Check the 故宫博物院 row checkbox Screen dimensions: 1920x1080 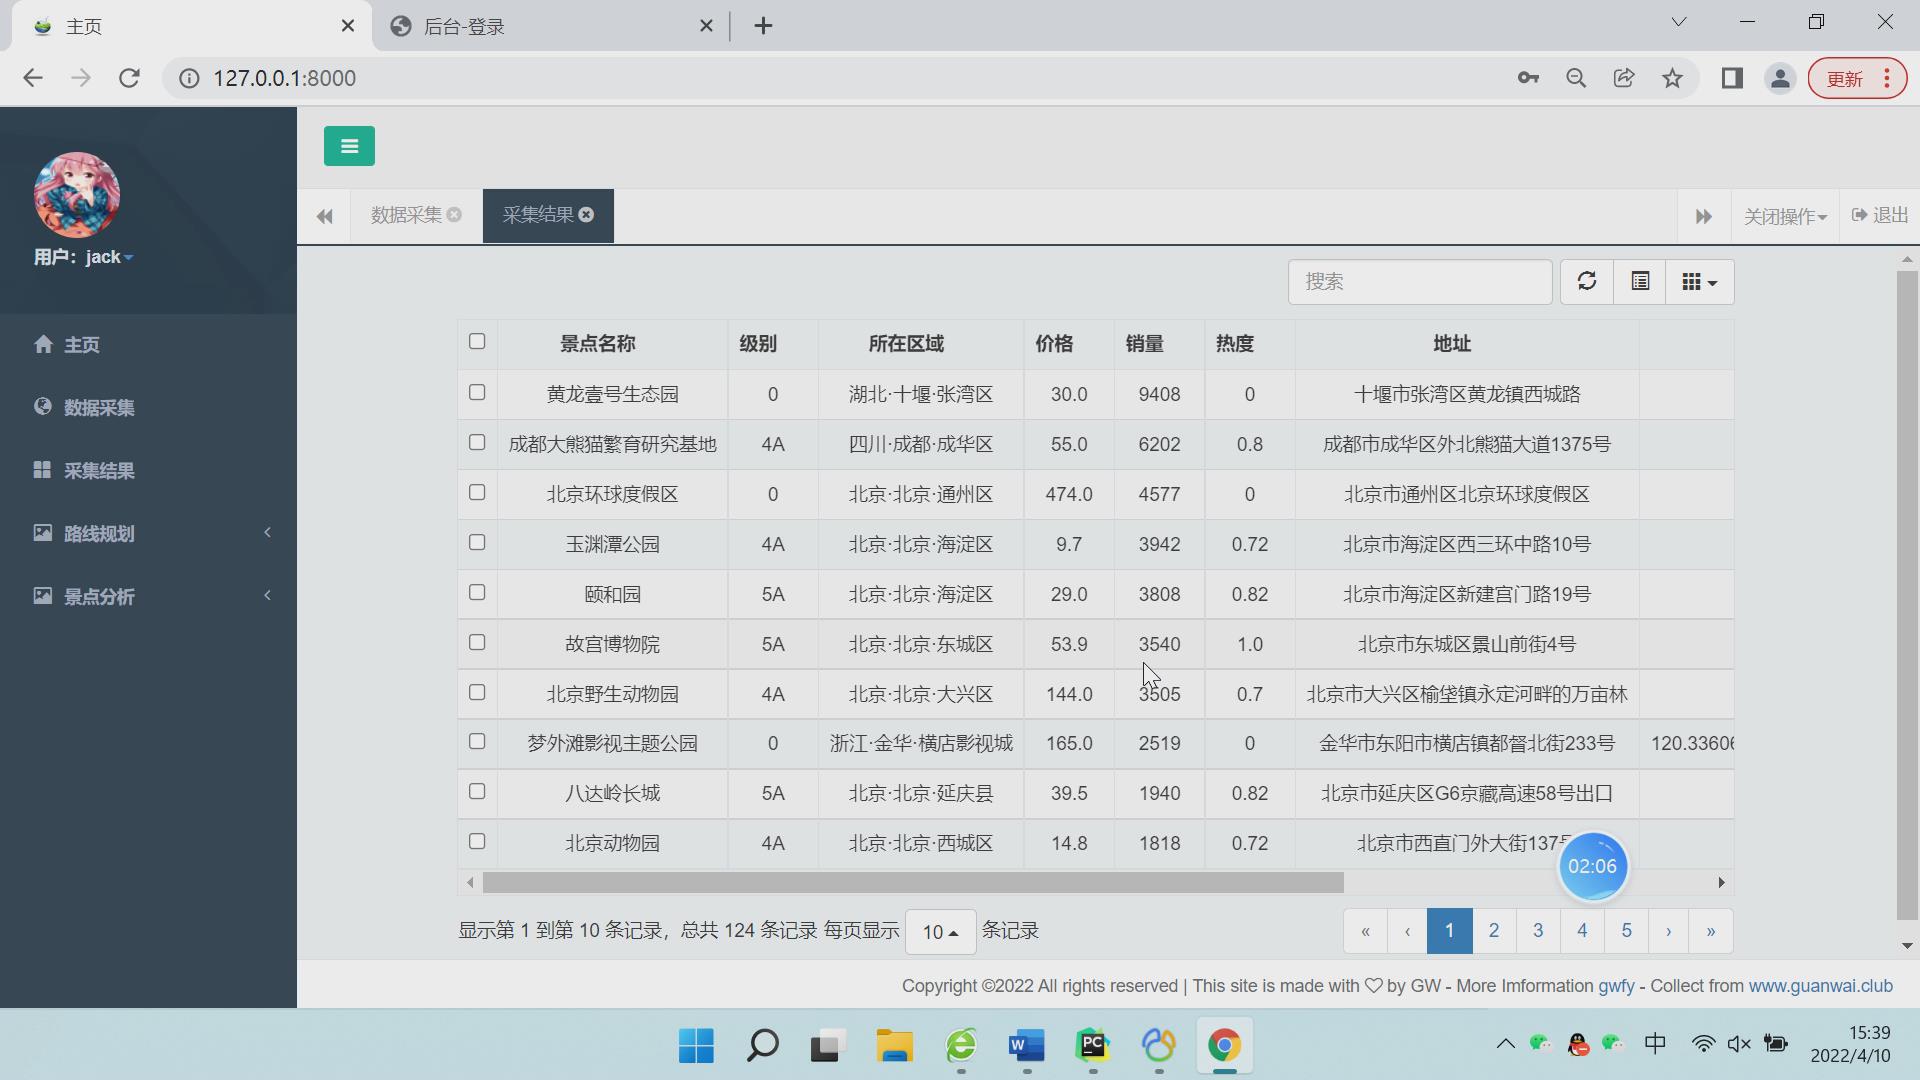(477, 643)
